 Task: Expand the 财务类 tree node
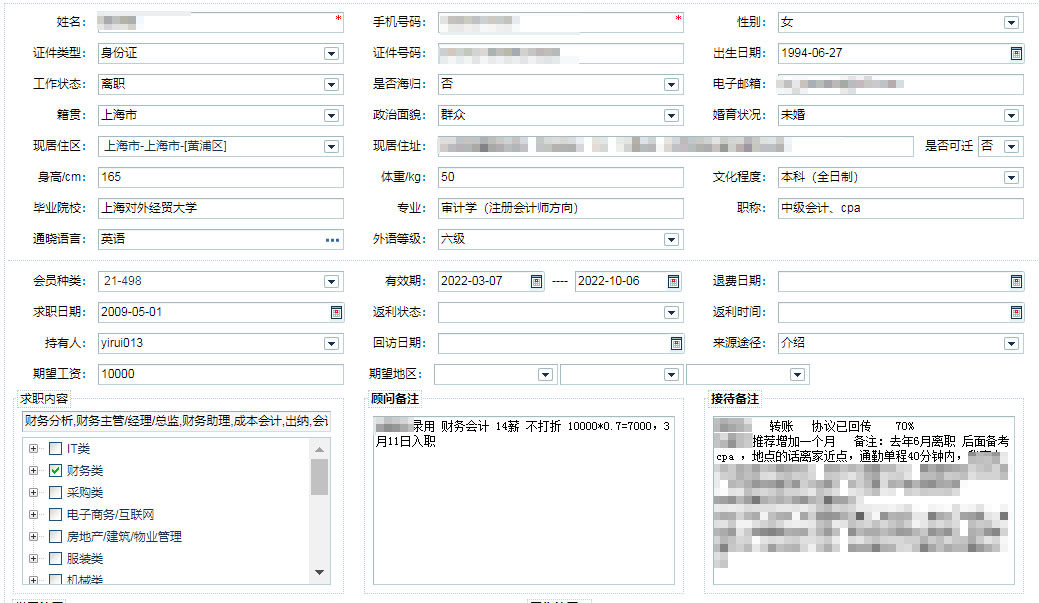[33, 470]
